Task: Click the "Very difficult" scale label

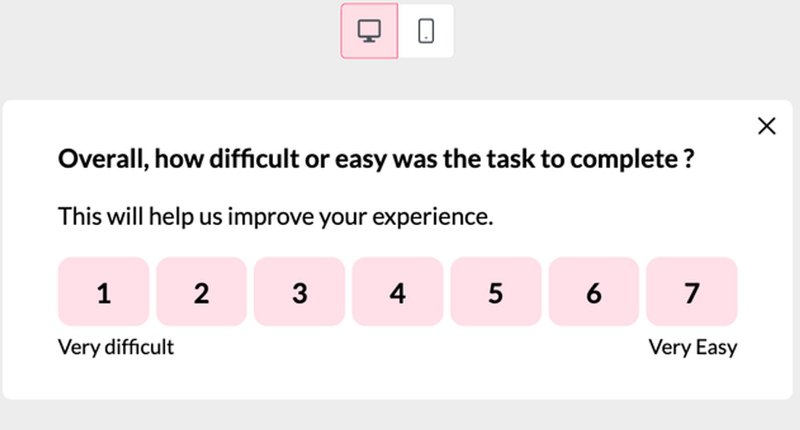Action: pos(116,347)
